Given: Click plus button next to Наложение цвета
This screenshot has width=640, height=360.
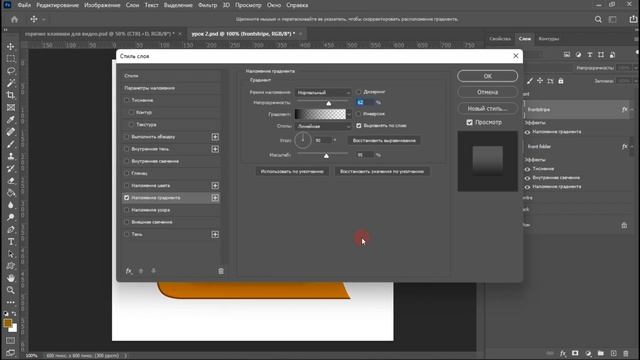Looking at the screenshot, I should (x=215, y=186).
